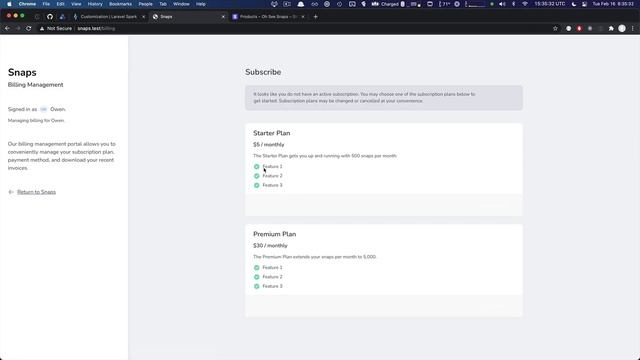Switch to the Snaps tab

pos(188,17)
